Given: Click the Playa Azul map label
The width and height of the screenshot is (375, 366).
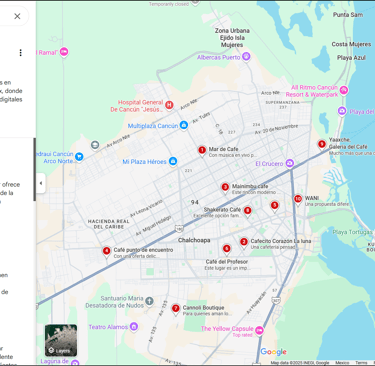Looking at the screenshot, I should click(x=351, y=58).
